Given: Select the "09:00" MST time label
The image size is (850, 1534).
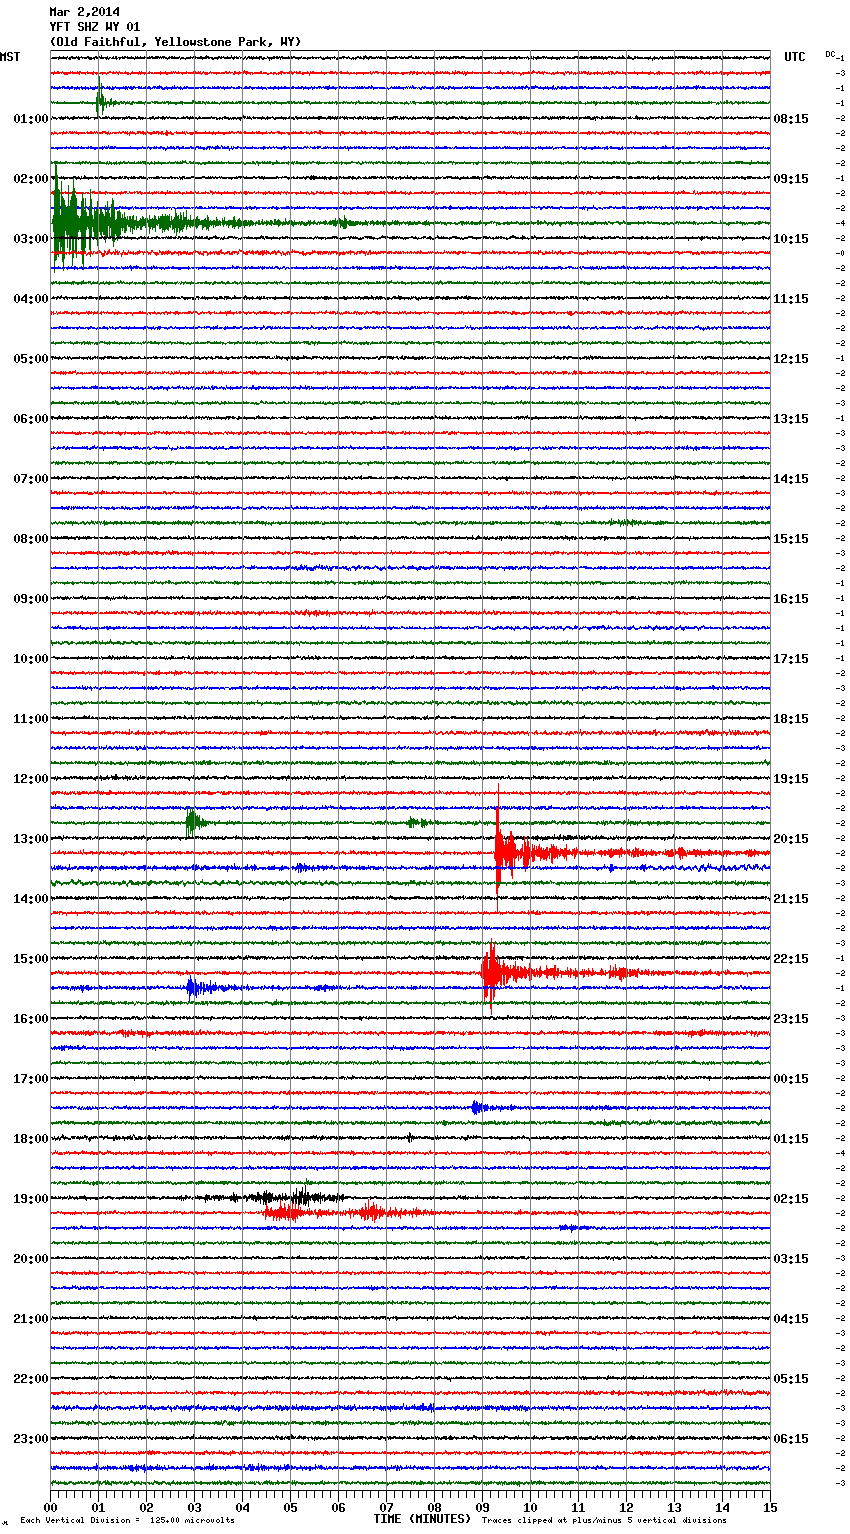Looking at the screenshot, I should coord(30,599).
